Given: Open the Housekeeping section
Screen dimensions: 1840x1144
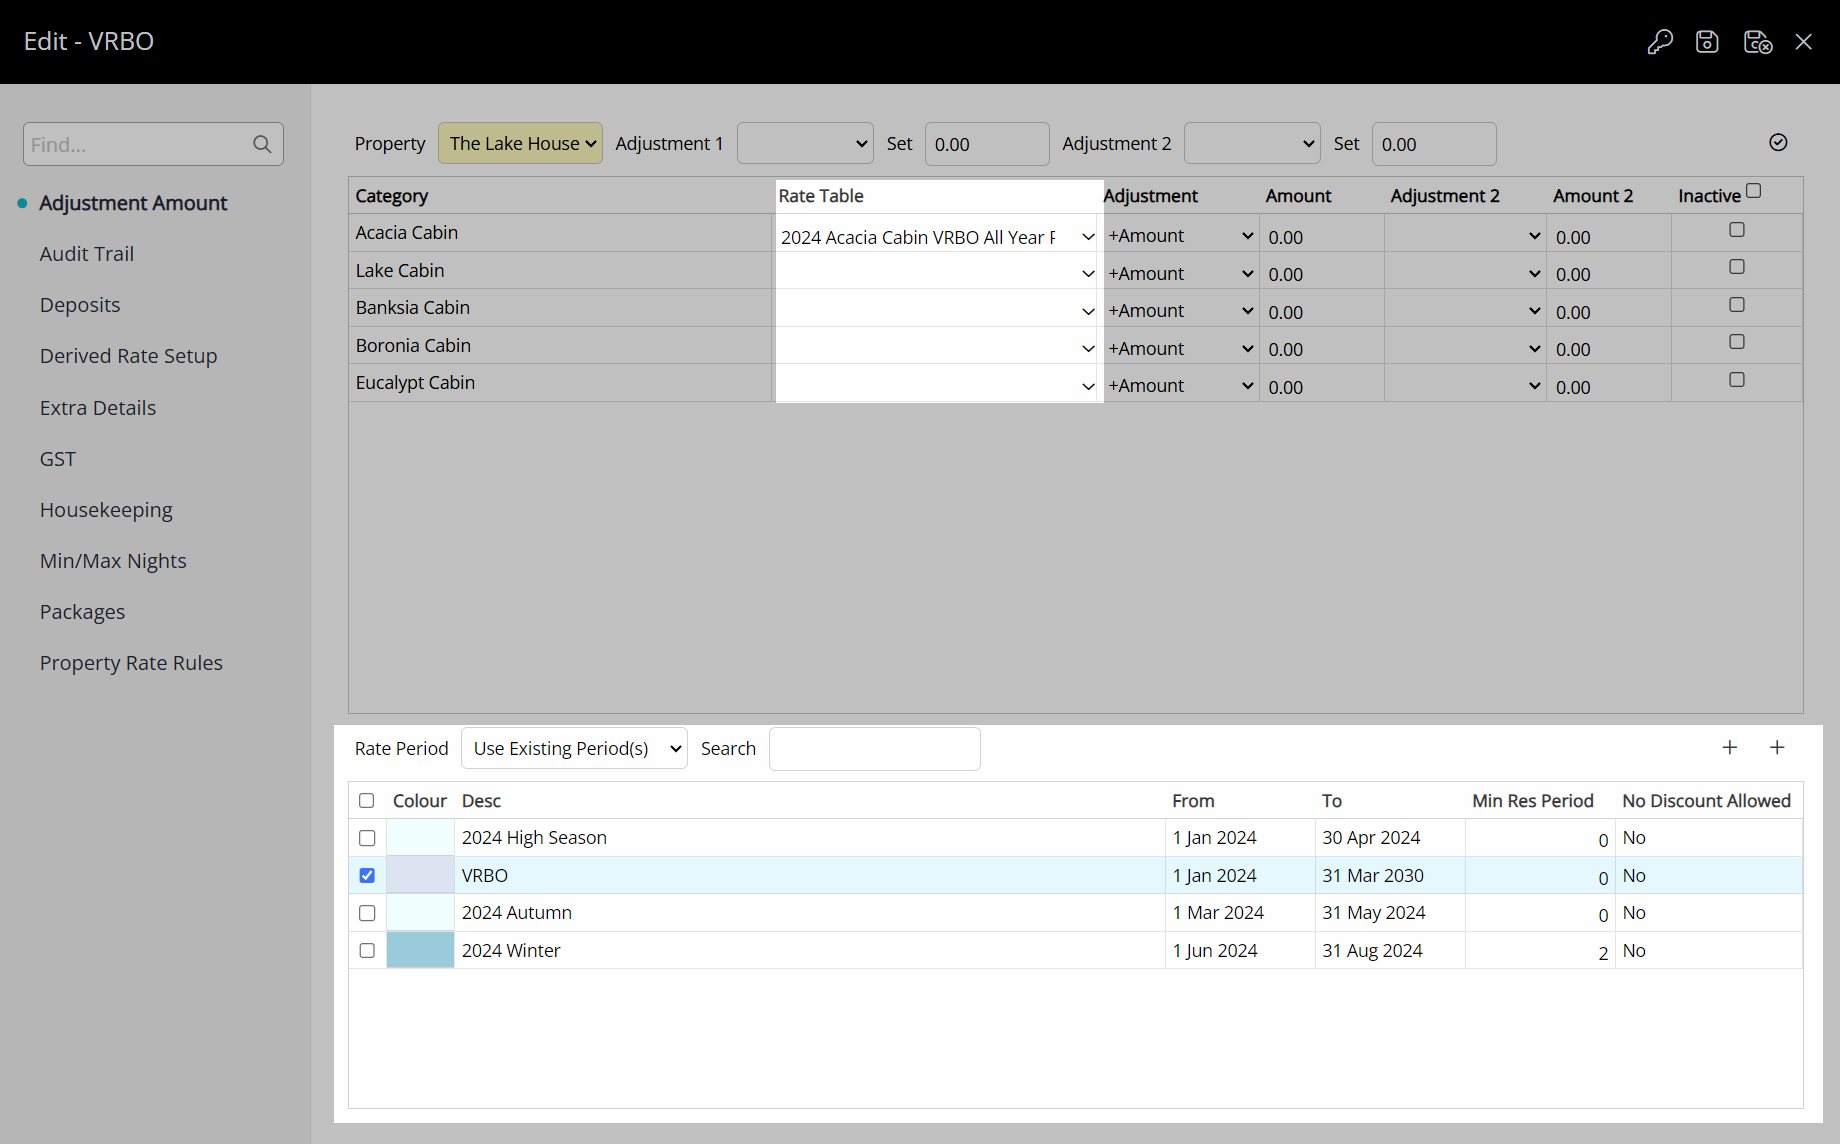Looking at the screenshot, I should pos(106,510).
